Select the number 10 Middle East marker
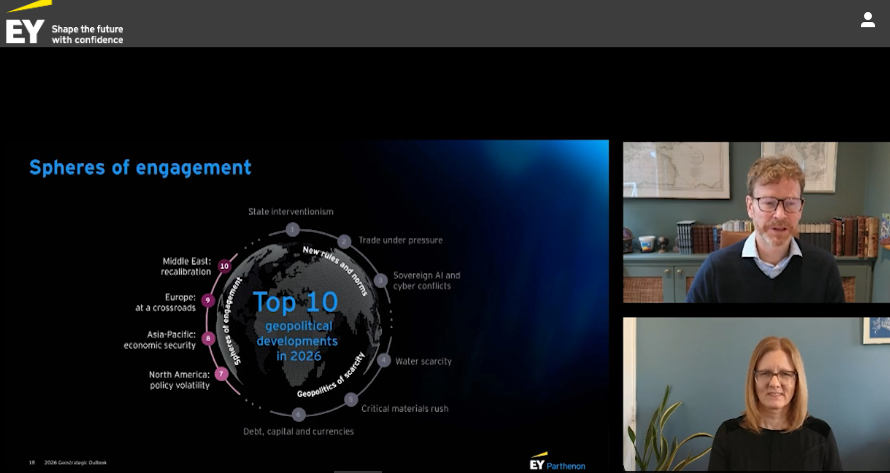 tap(224, 266)
